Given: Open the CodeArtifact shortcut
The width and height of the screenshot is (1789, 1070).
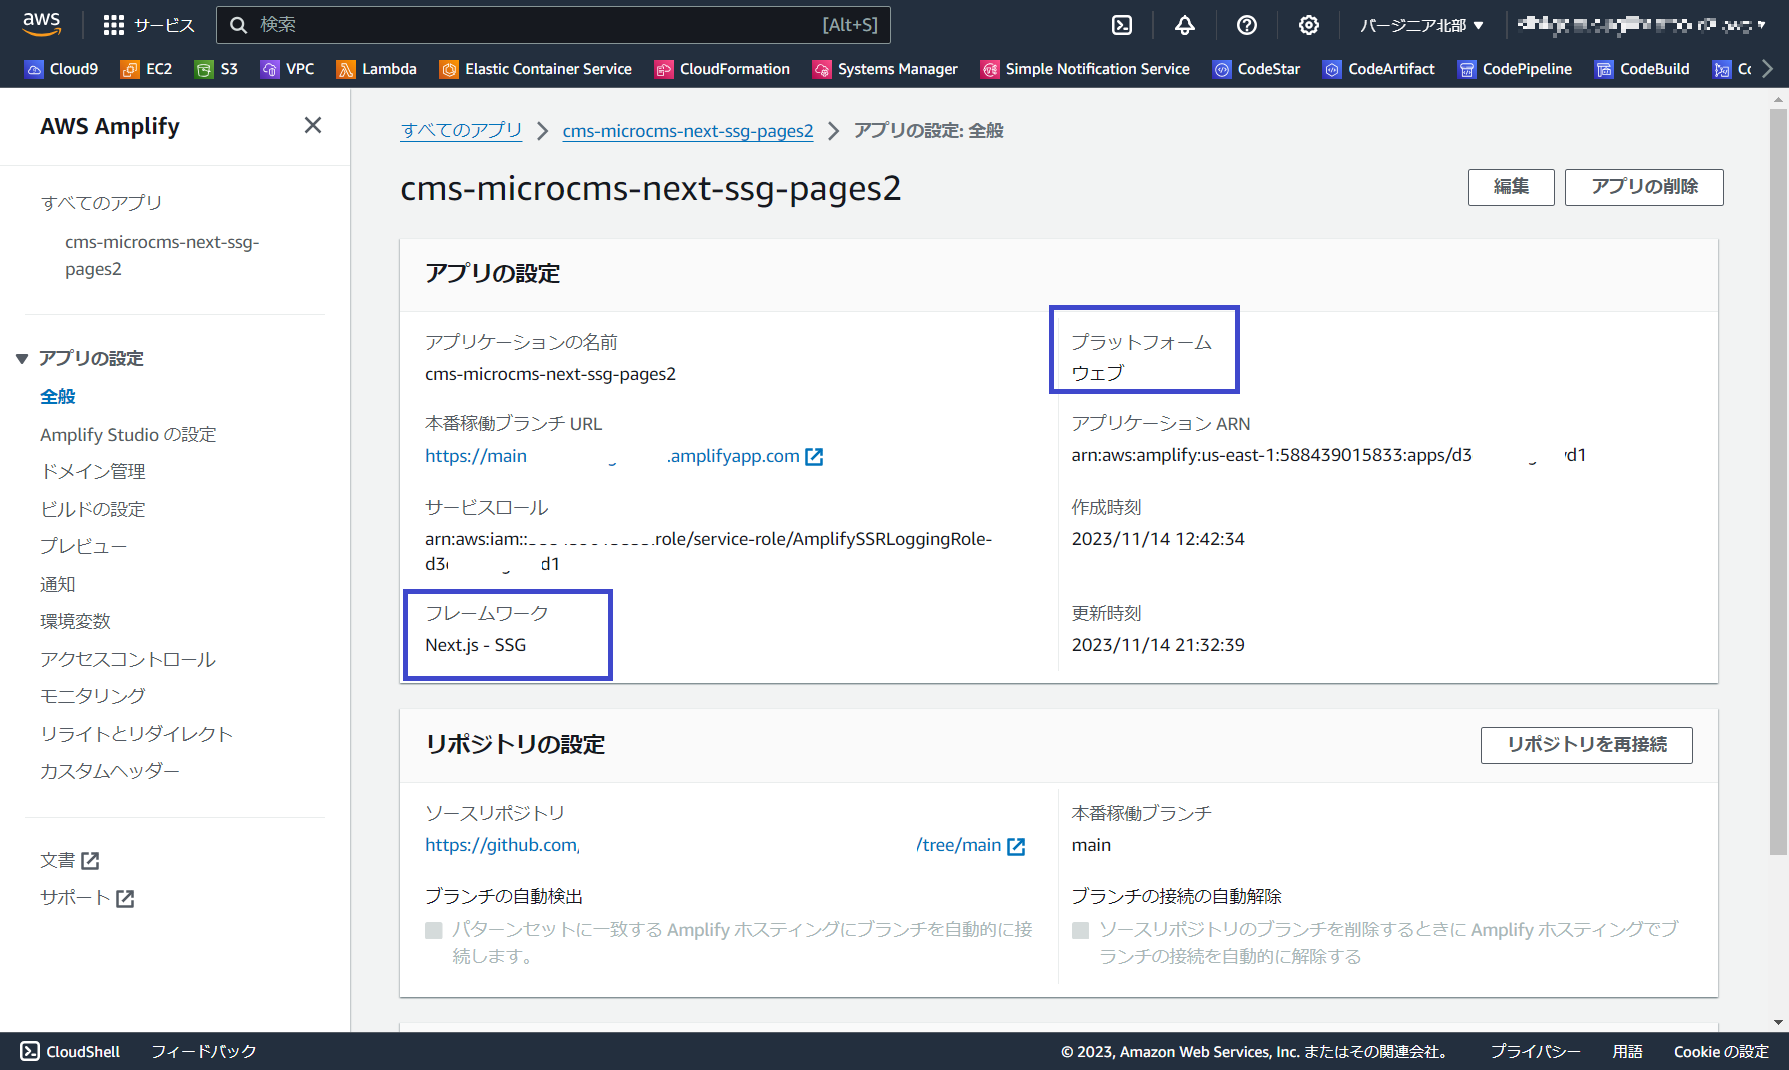Looking at the screenshot, I should [x=1378, y=69].
